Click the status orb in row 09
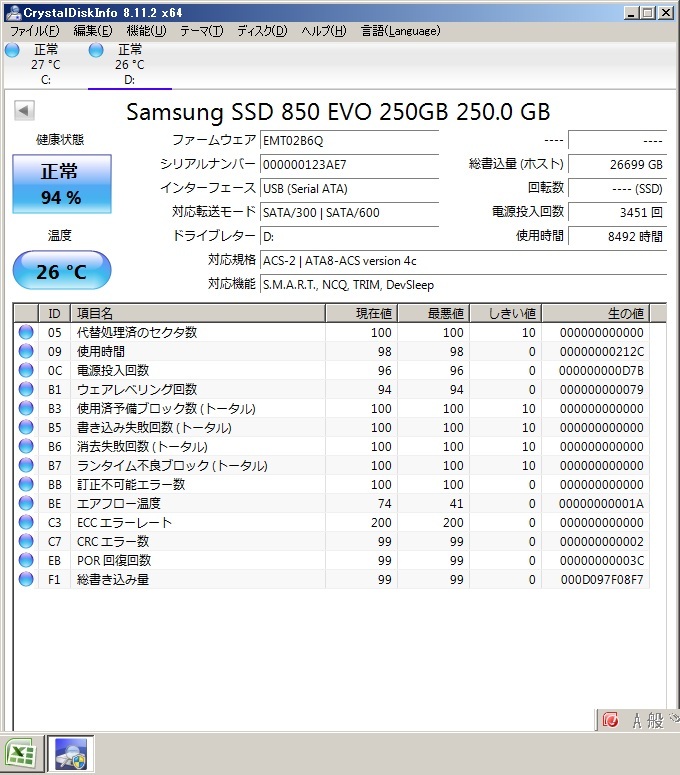 26,351
